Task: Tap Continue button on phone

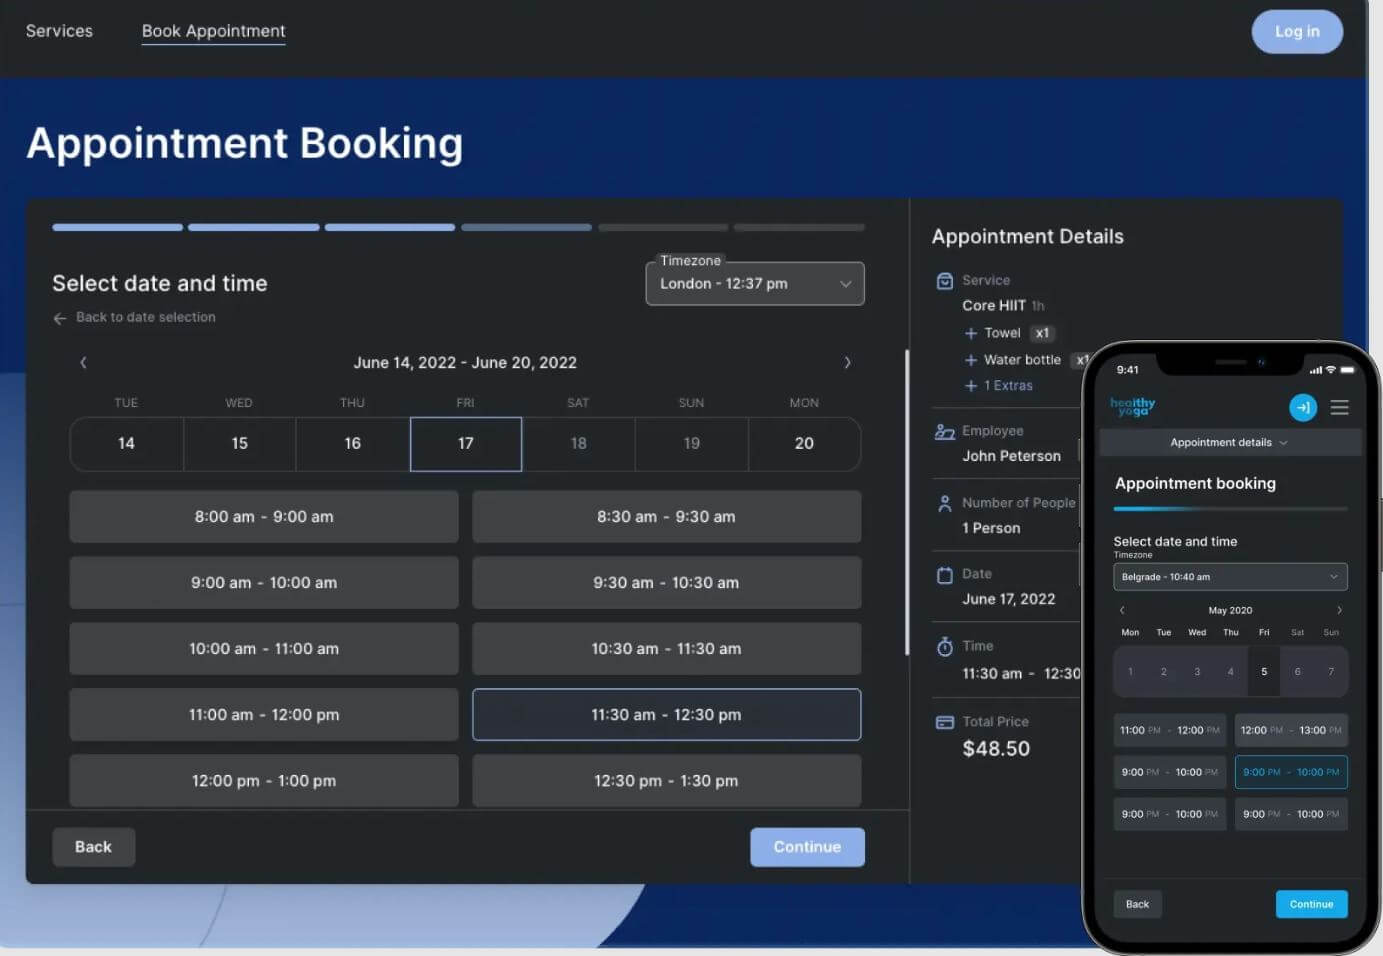Action: pyautogui.click(x=1311, y=904)
